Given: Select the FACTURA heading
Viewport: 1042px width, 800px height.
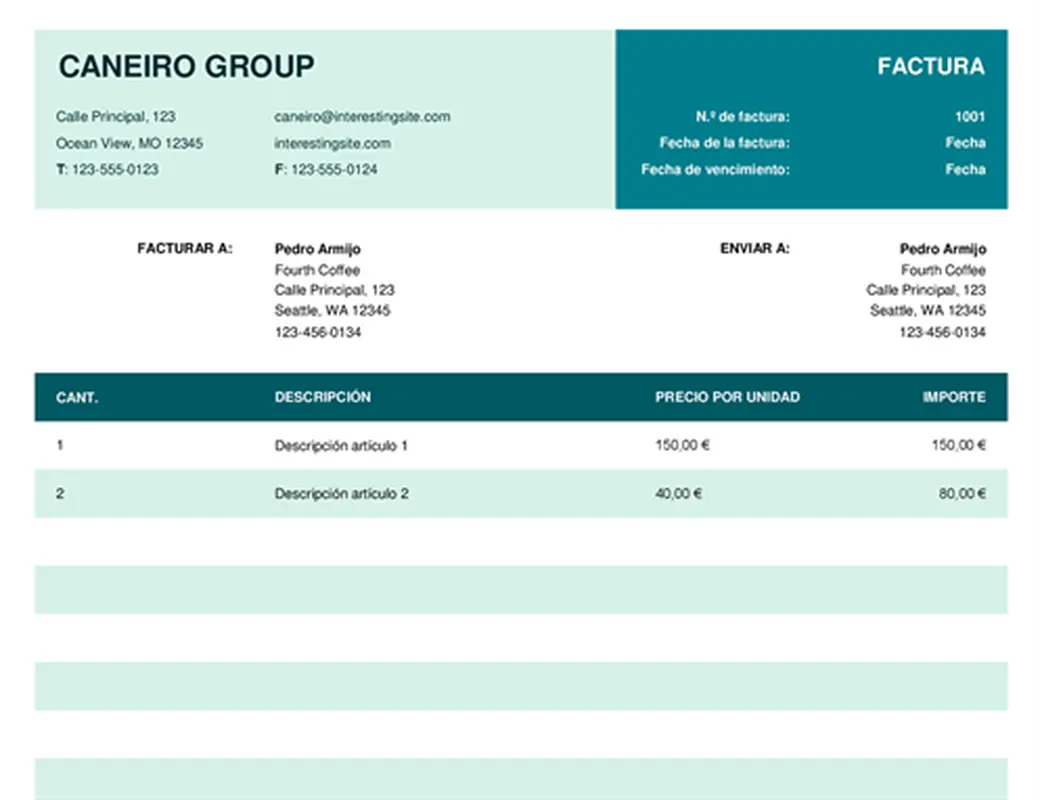Looking at the screenshot, I should 930,67.
